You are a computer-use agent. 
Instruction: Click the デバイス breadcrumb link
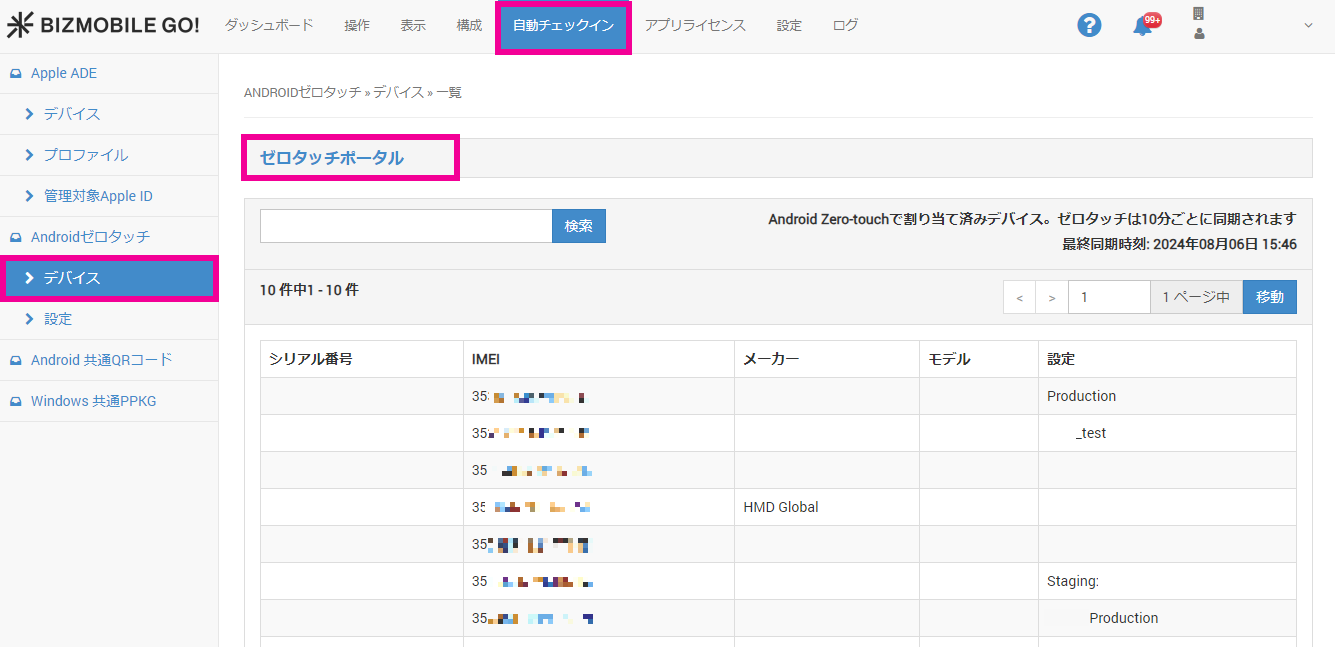pos(398,92)
